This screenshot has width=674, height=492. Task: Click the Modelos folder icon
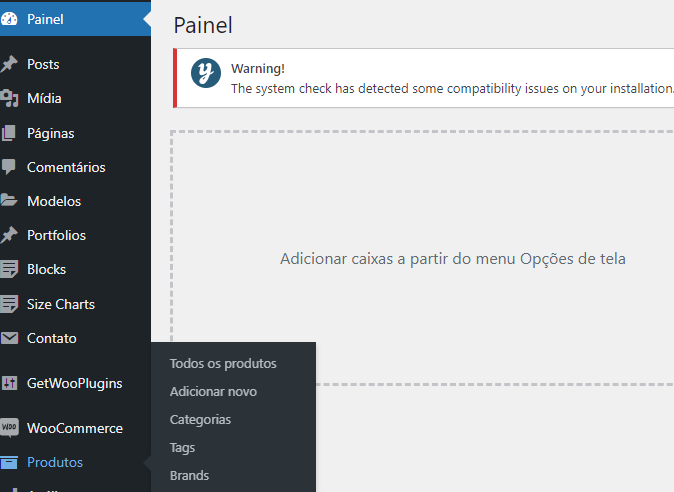(x=10, y=201)
